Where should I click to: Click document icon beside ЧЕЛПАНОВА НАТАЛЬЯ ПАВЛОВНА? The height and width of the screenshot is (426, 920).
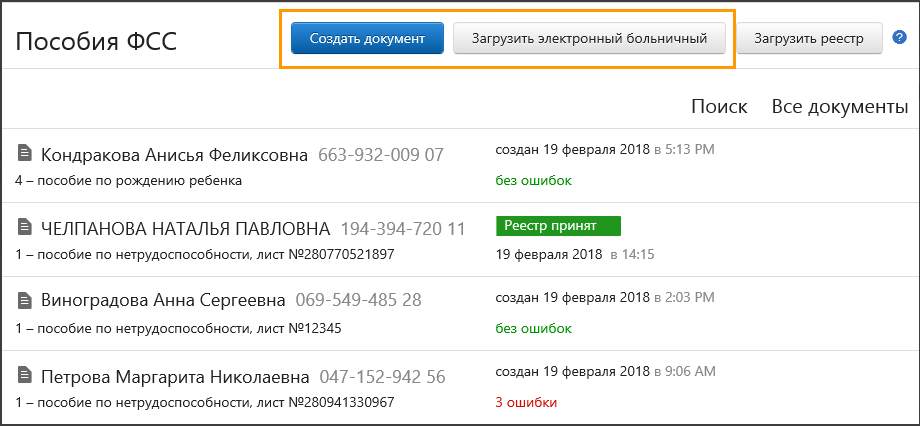(x=25, y=227)
